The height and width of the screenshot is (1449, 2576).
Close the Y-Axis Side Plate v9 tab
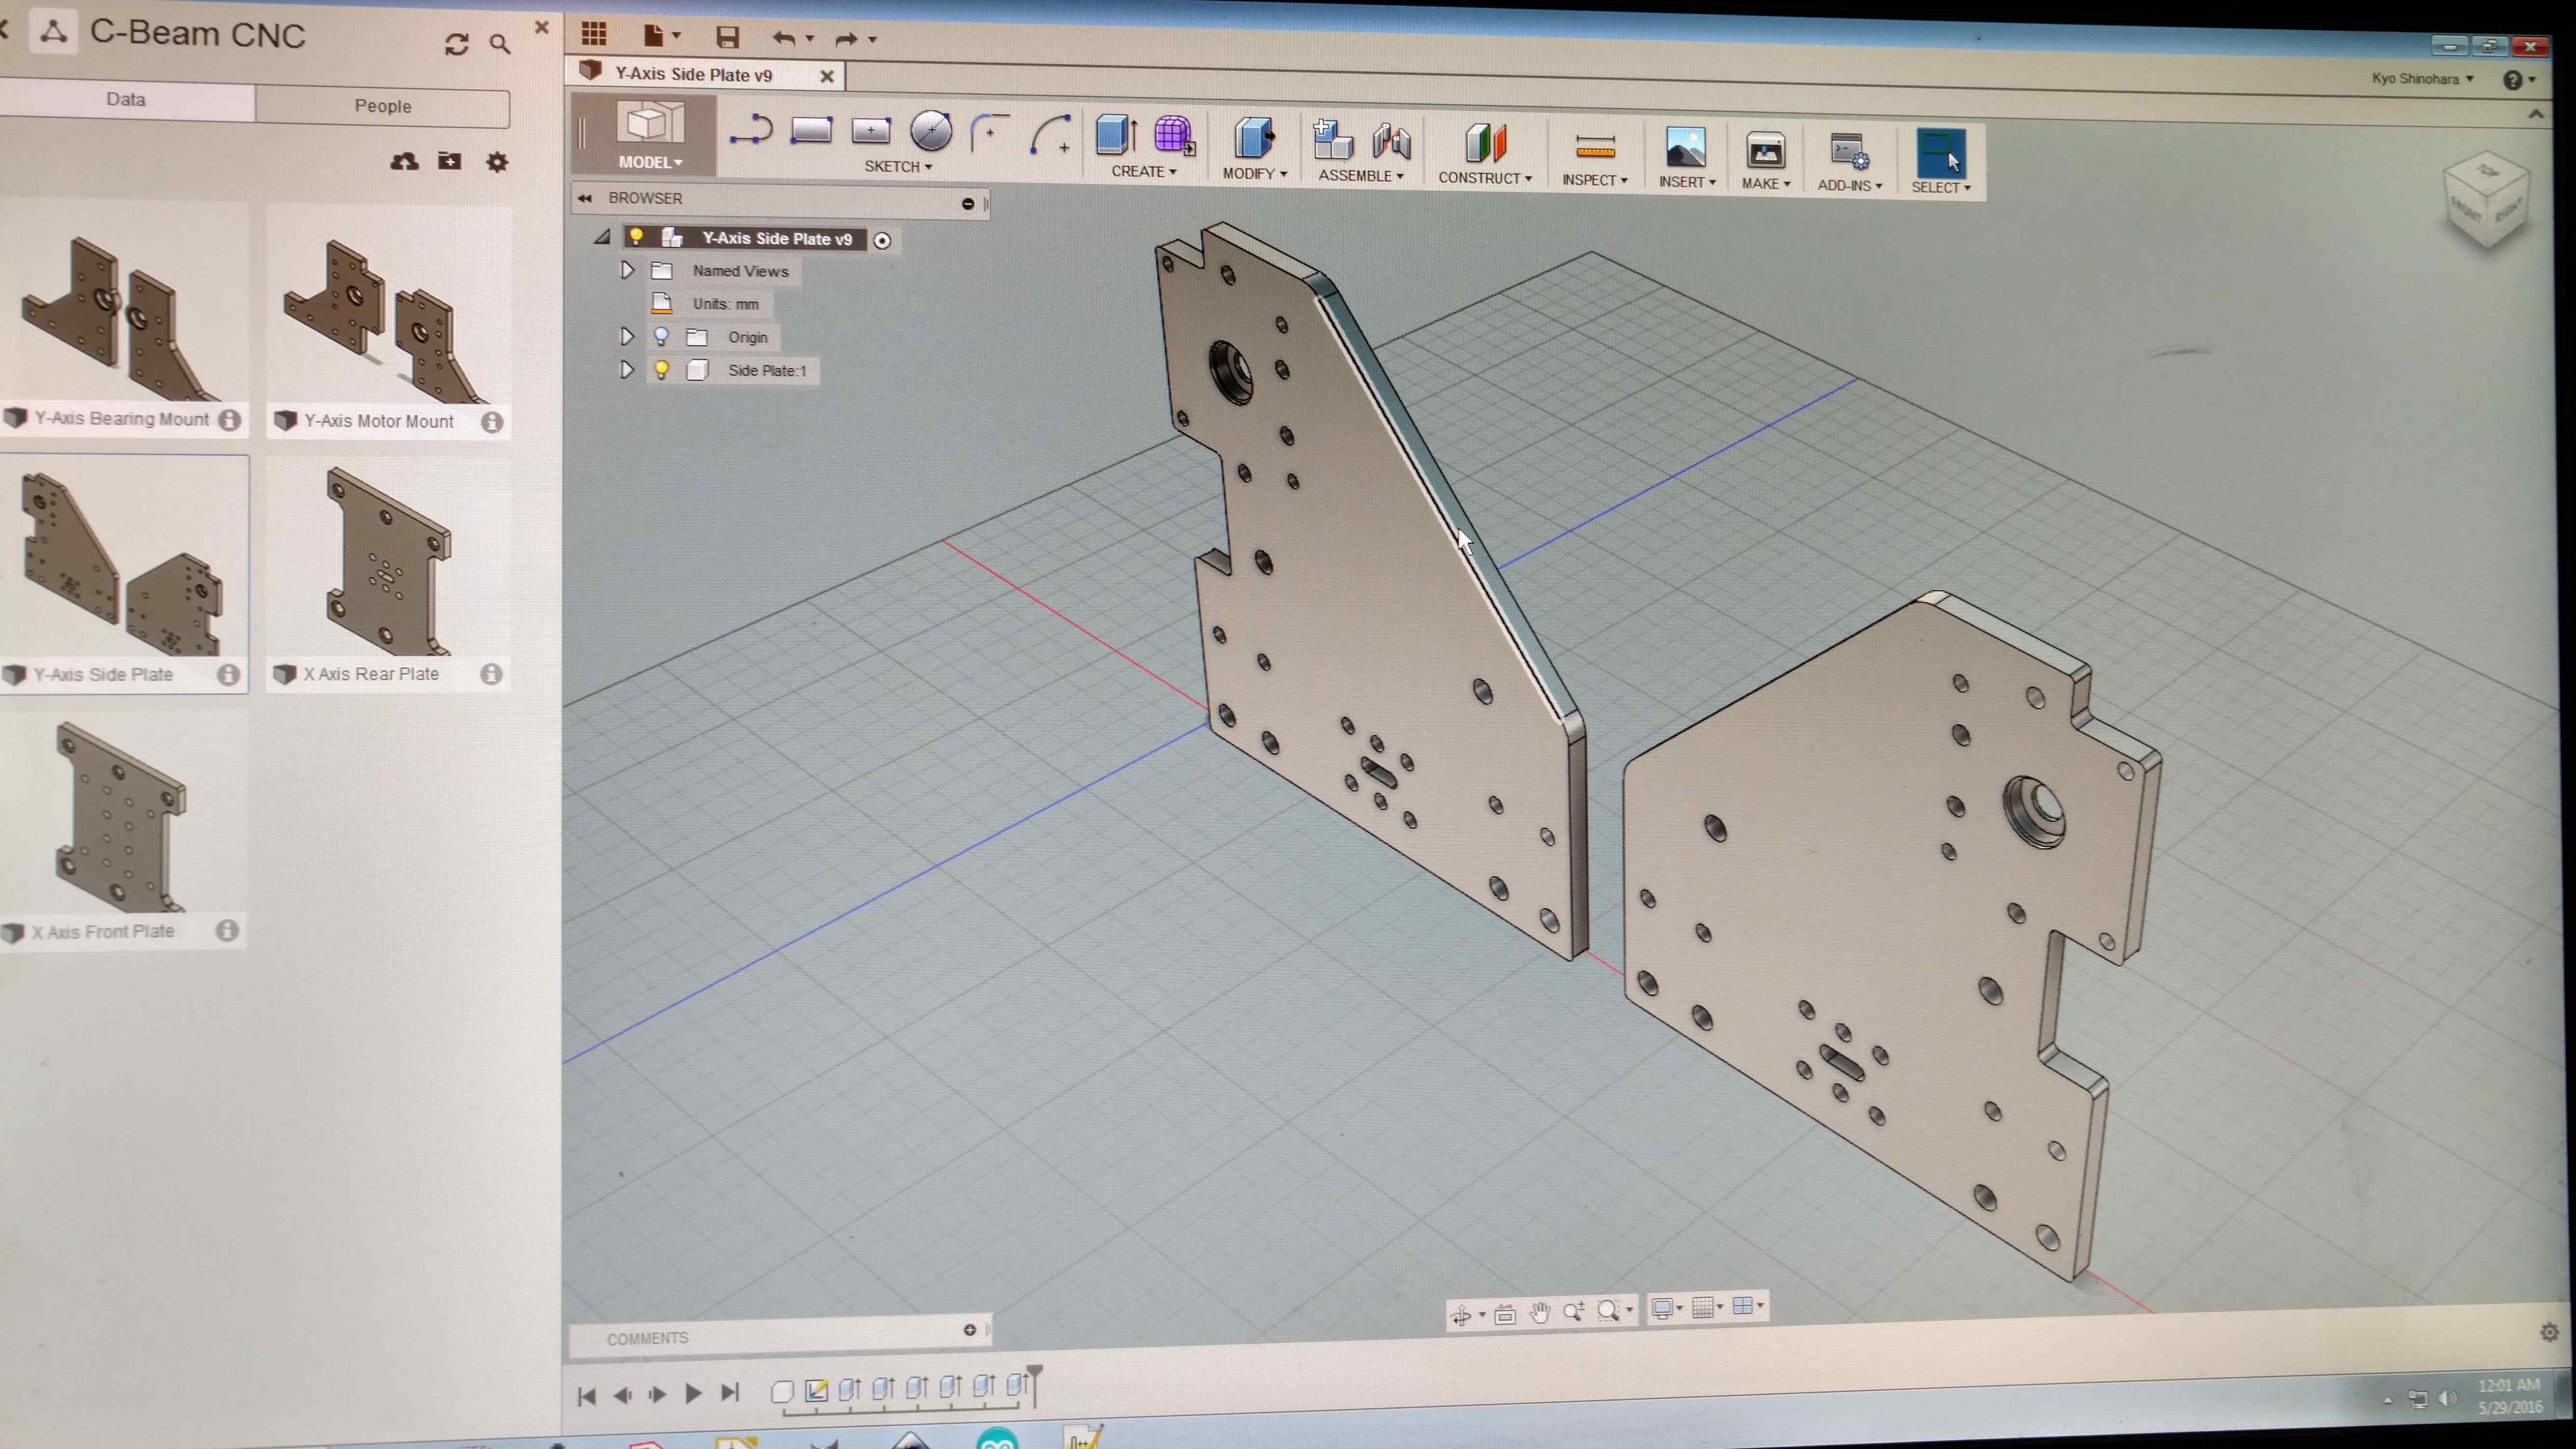point(827,76)
